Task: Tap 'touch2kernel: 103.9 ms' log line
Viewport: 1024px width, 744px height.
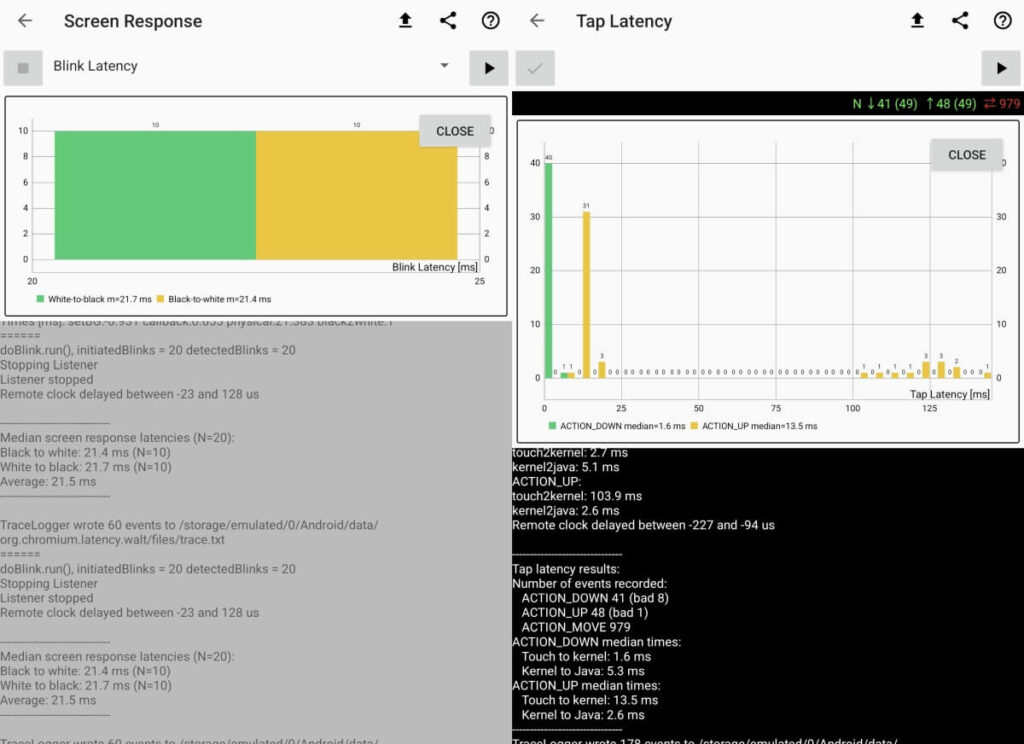Action: click(577, 496)
